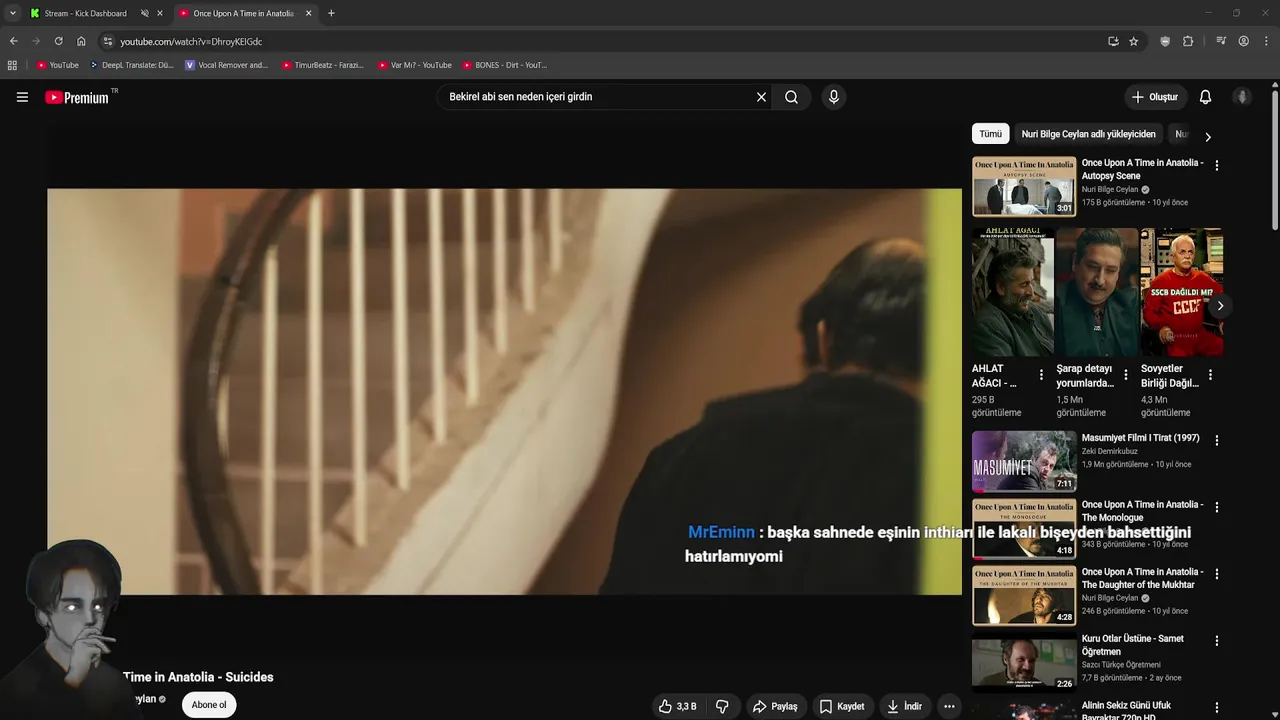Click Sazcı Türkçe Öğretmeni channel name

click(1121, 665)
